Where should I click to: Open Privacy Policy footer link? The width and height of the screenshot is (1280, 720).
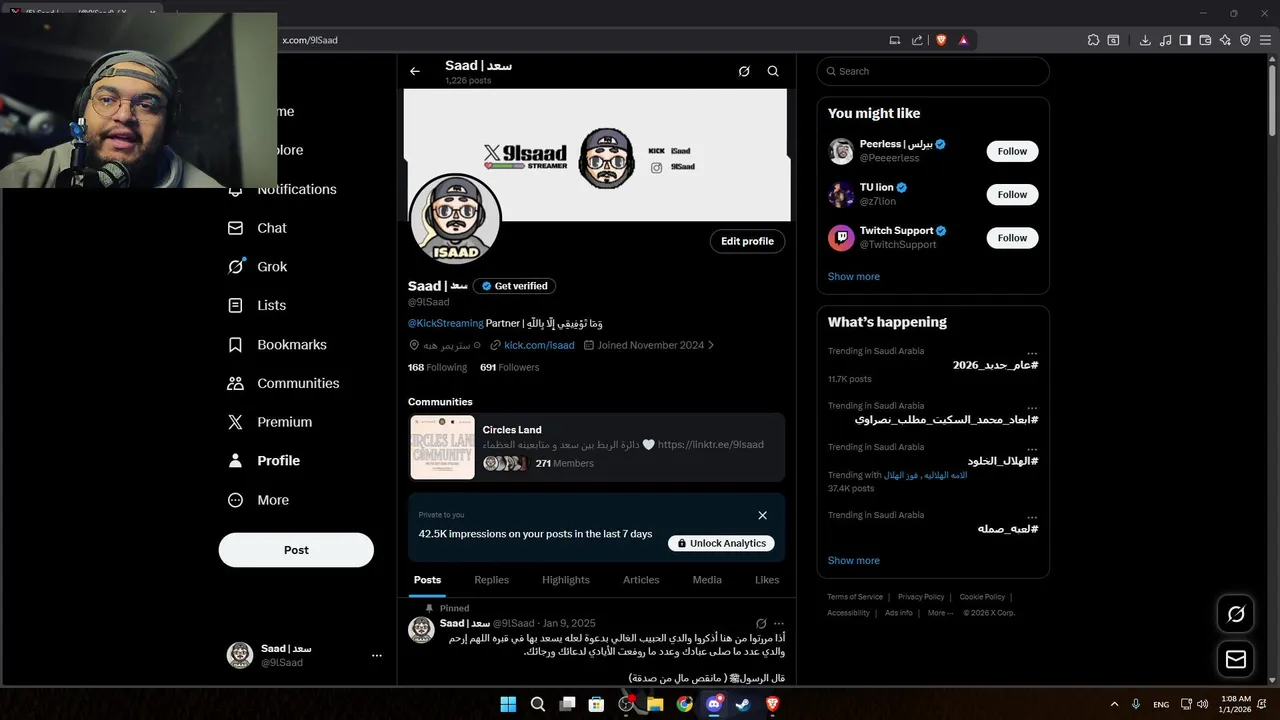[921, 597]
